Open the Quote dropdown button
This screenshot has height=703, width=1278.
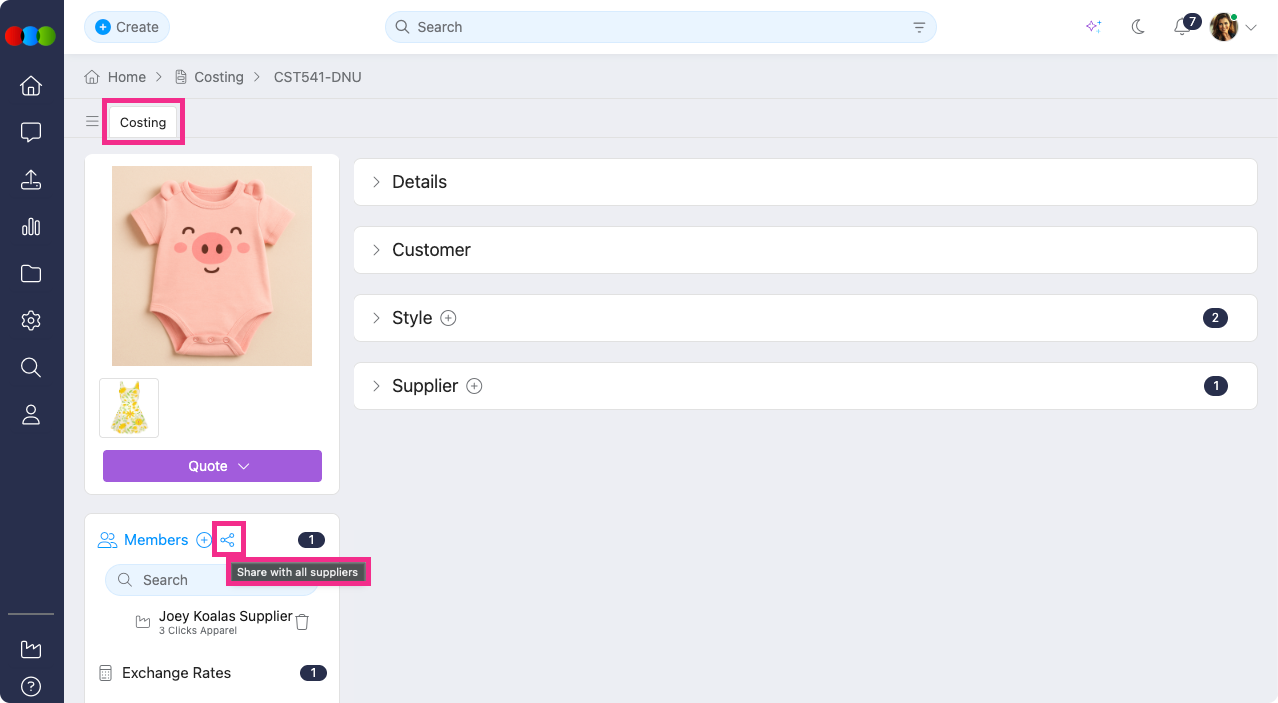212,466
